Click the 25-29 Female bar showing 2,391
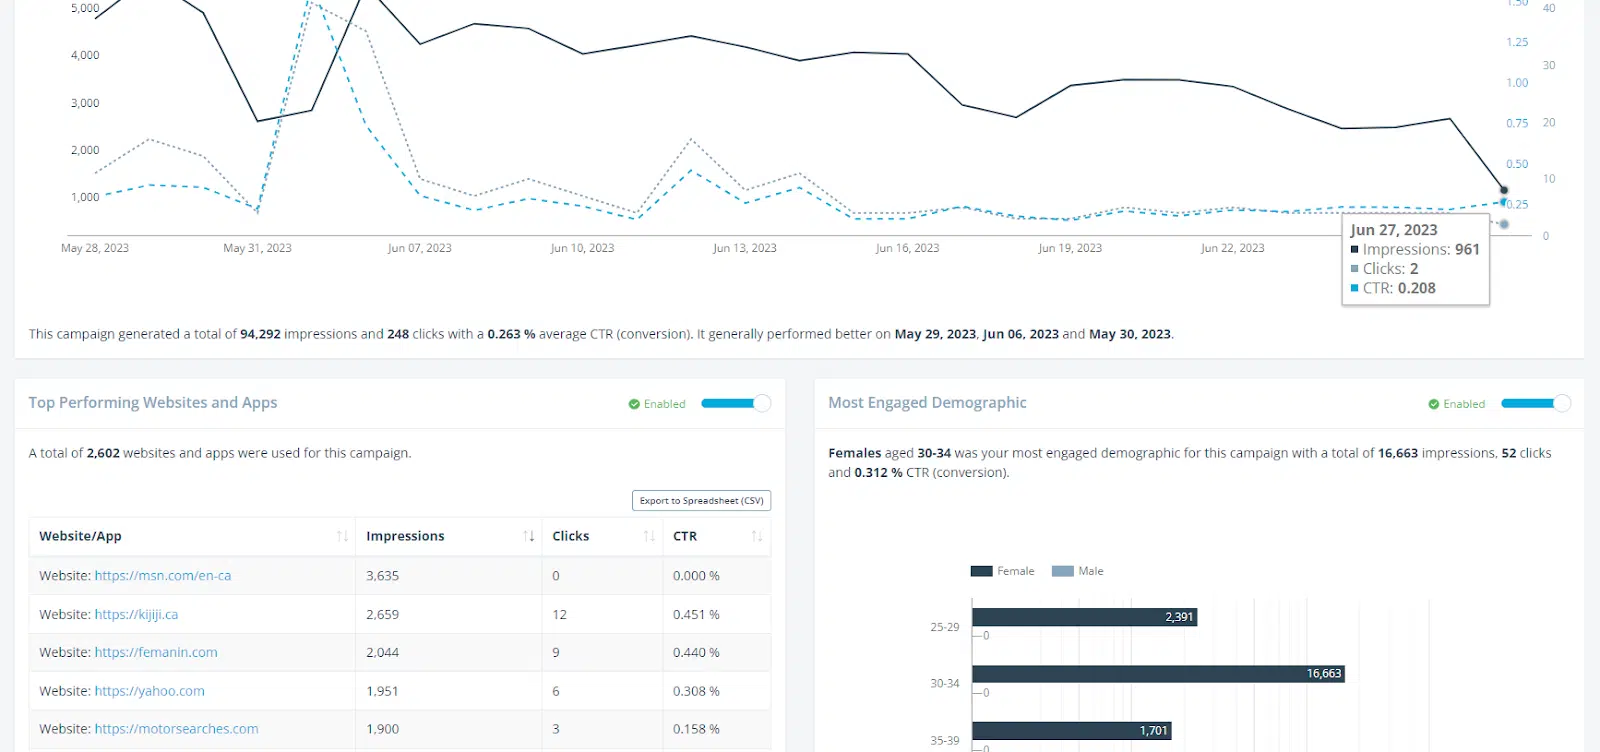1600x752 pixels. click(1083, 617)
